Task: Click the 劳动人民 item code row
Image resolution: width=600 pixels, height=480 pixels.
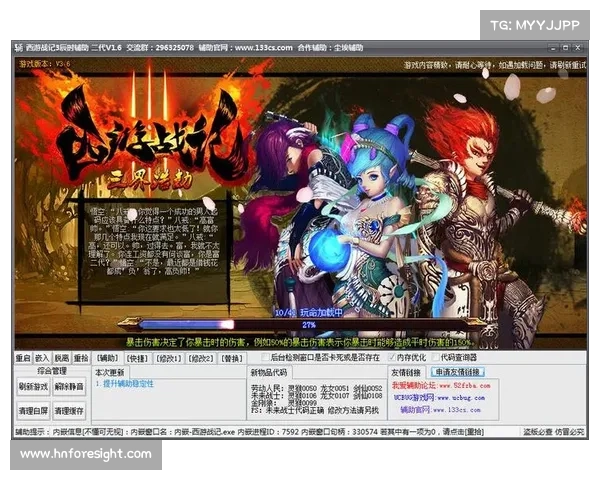Action: pos(316,388)
